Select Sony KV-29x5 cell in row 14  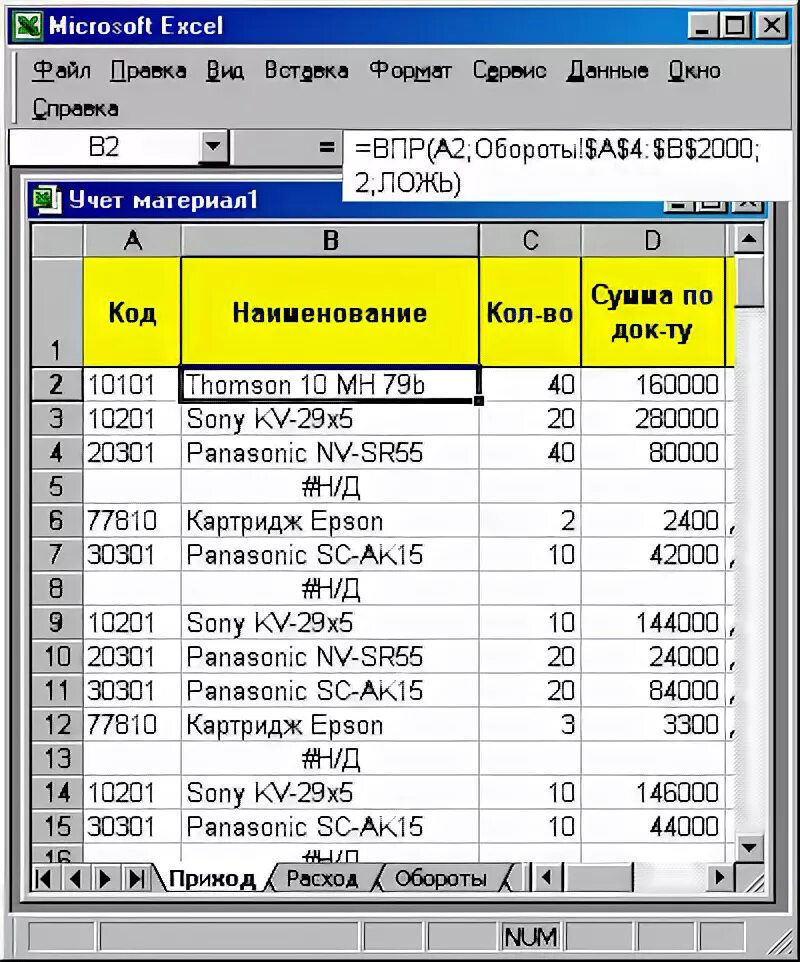[x=330, y=793]
